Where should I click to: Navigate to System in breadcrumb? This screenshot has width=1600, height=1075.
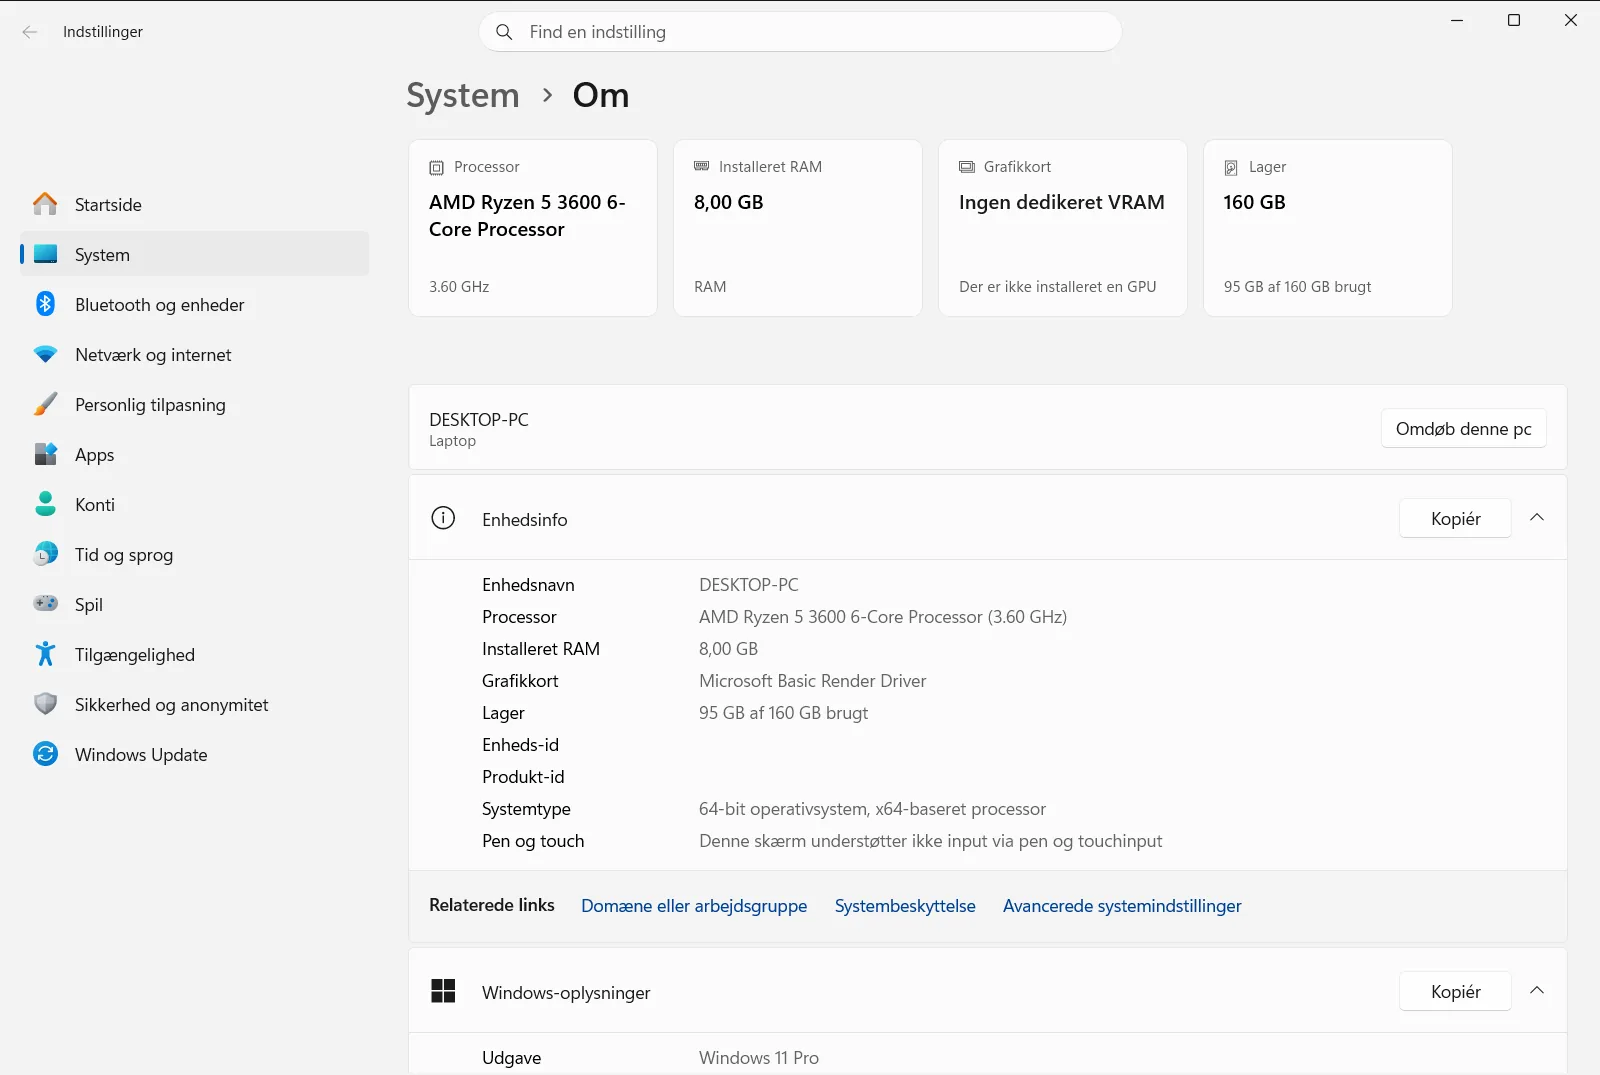click(463, 95)
